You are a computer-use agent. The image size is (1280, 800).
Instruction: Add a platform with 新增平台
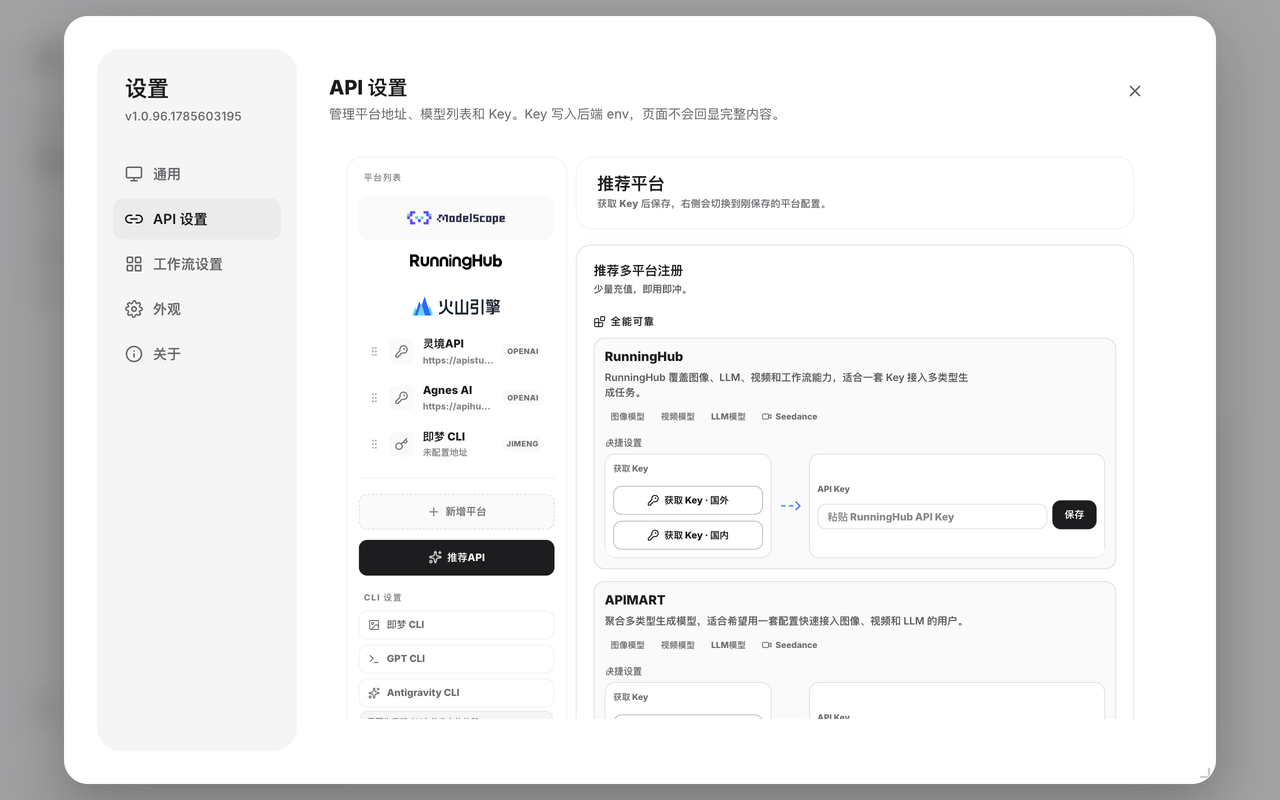(456, 512)
